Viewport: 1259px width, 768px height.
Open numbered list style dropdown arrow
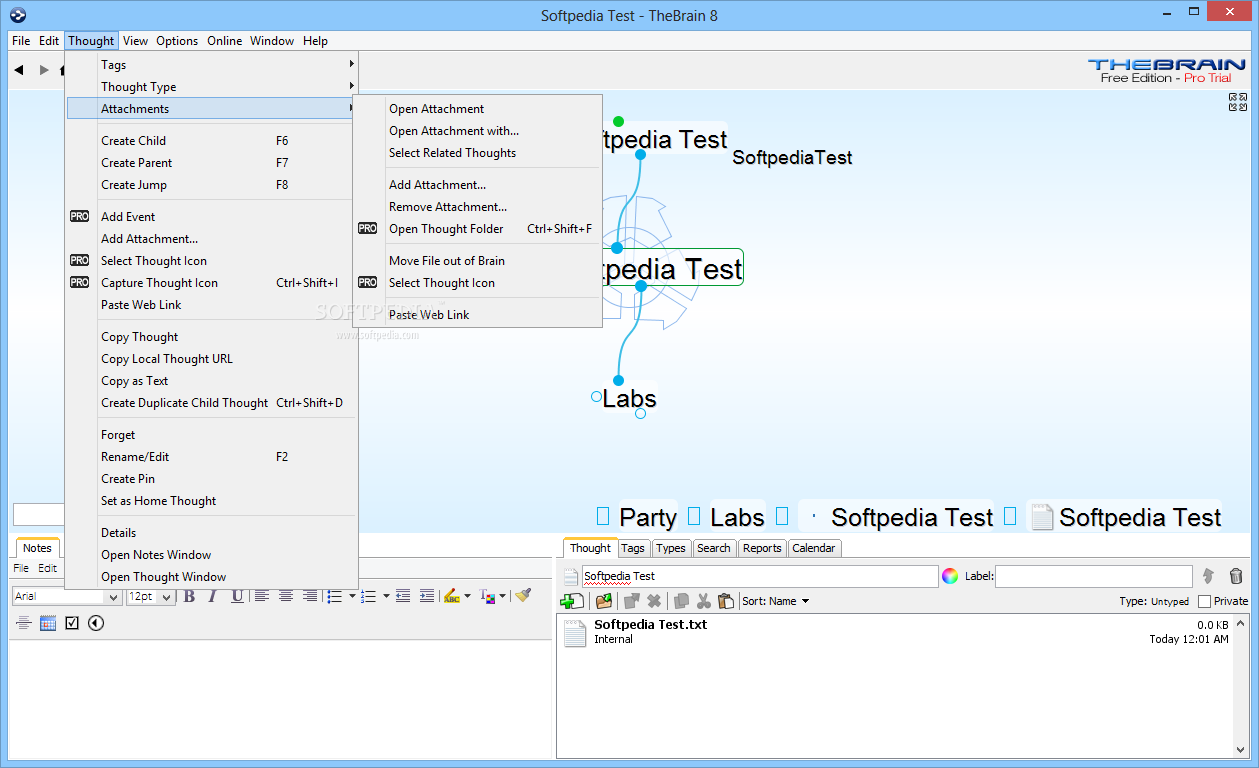[x=386, y=597]
